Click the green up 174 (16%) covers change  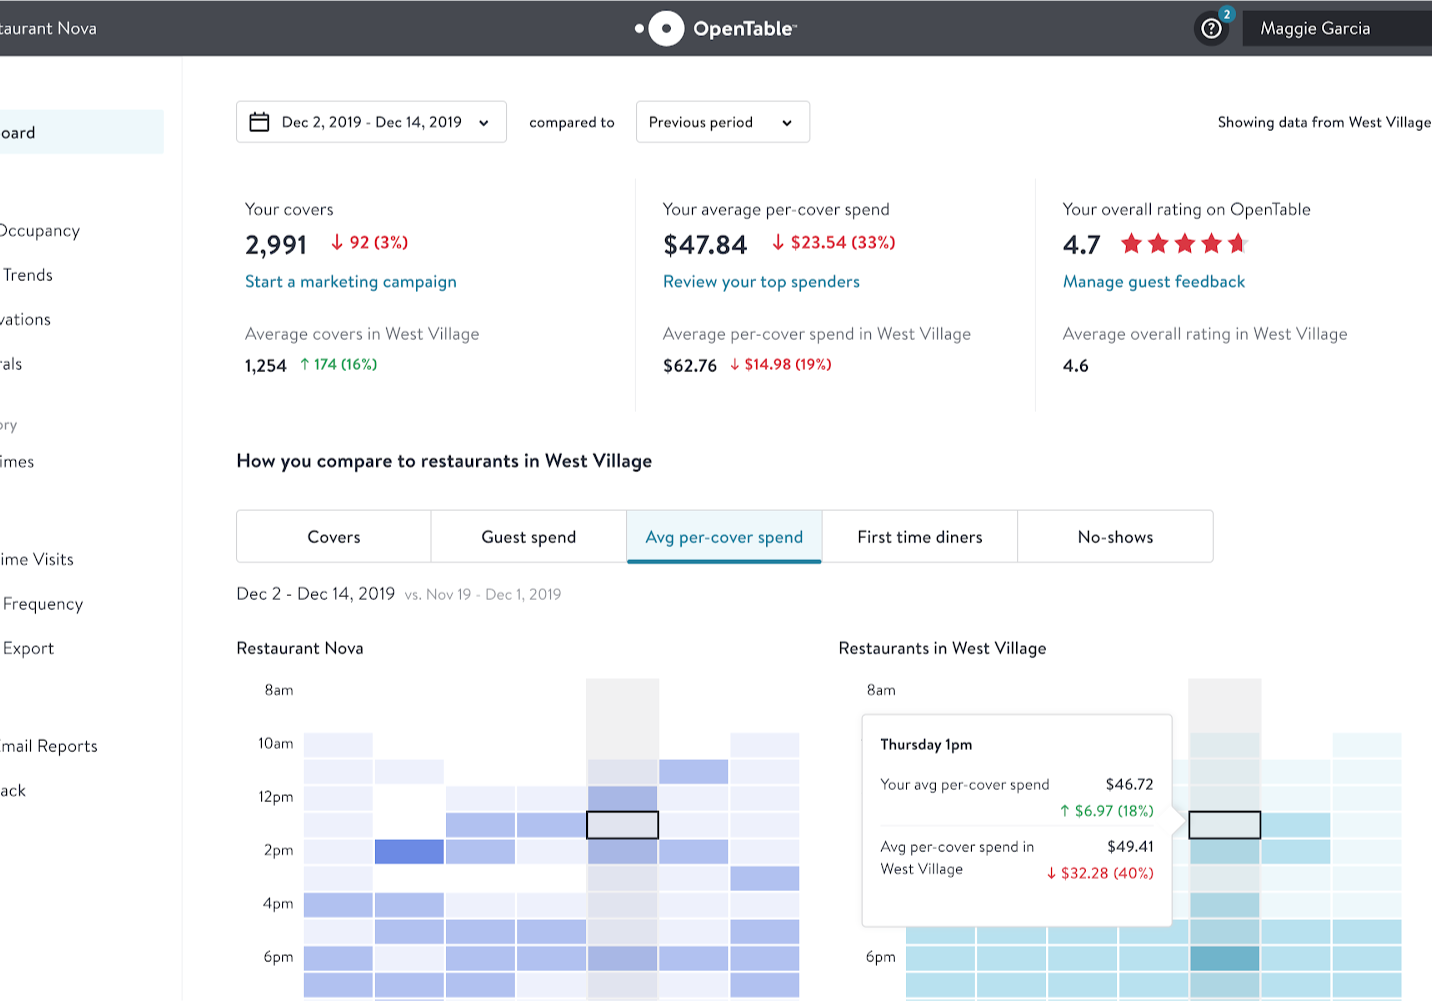pos(338,365)
